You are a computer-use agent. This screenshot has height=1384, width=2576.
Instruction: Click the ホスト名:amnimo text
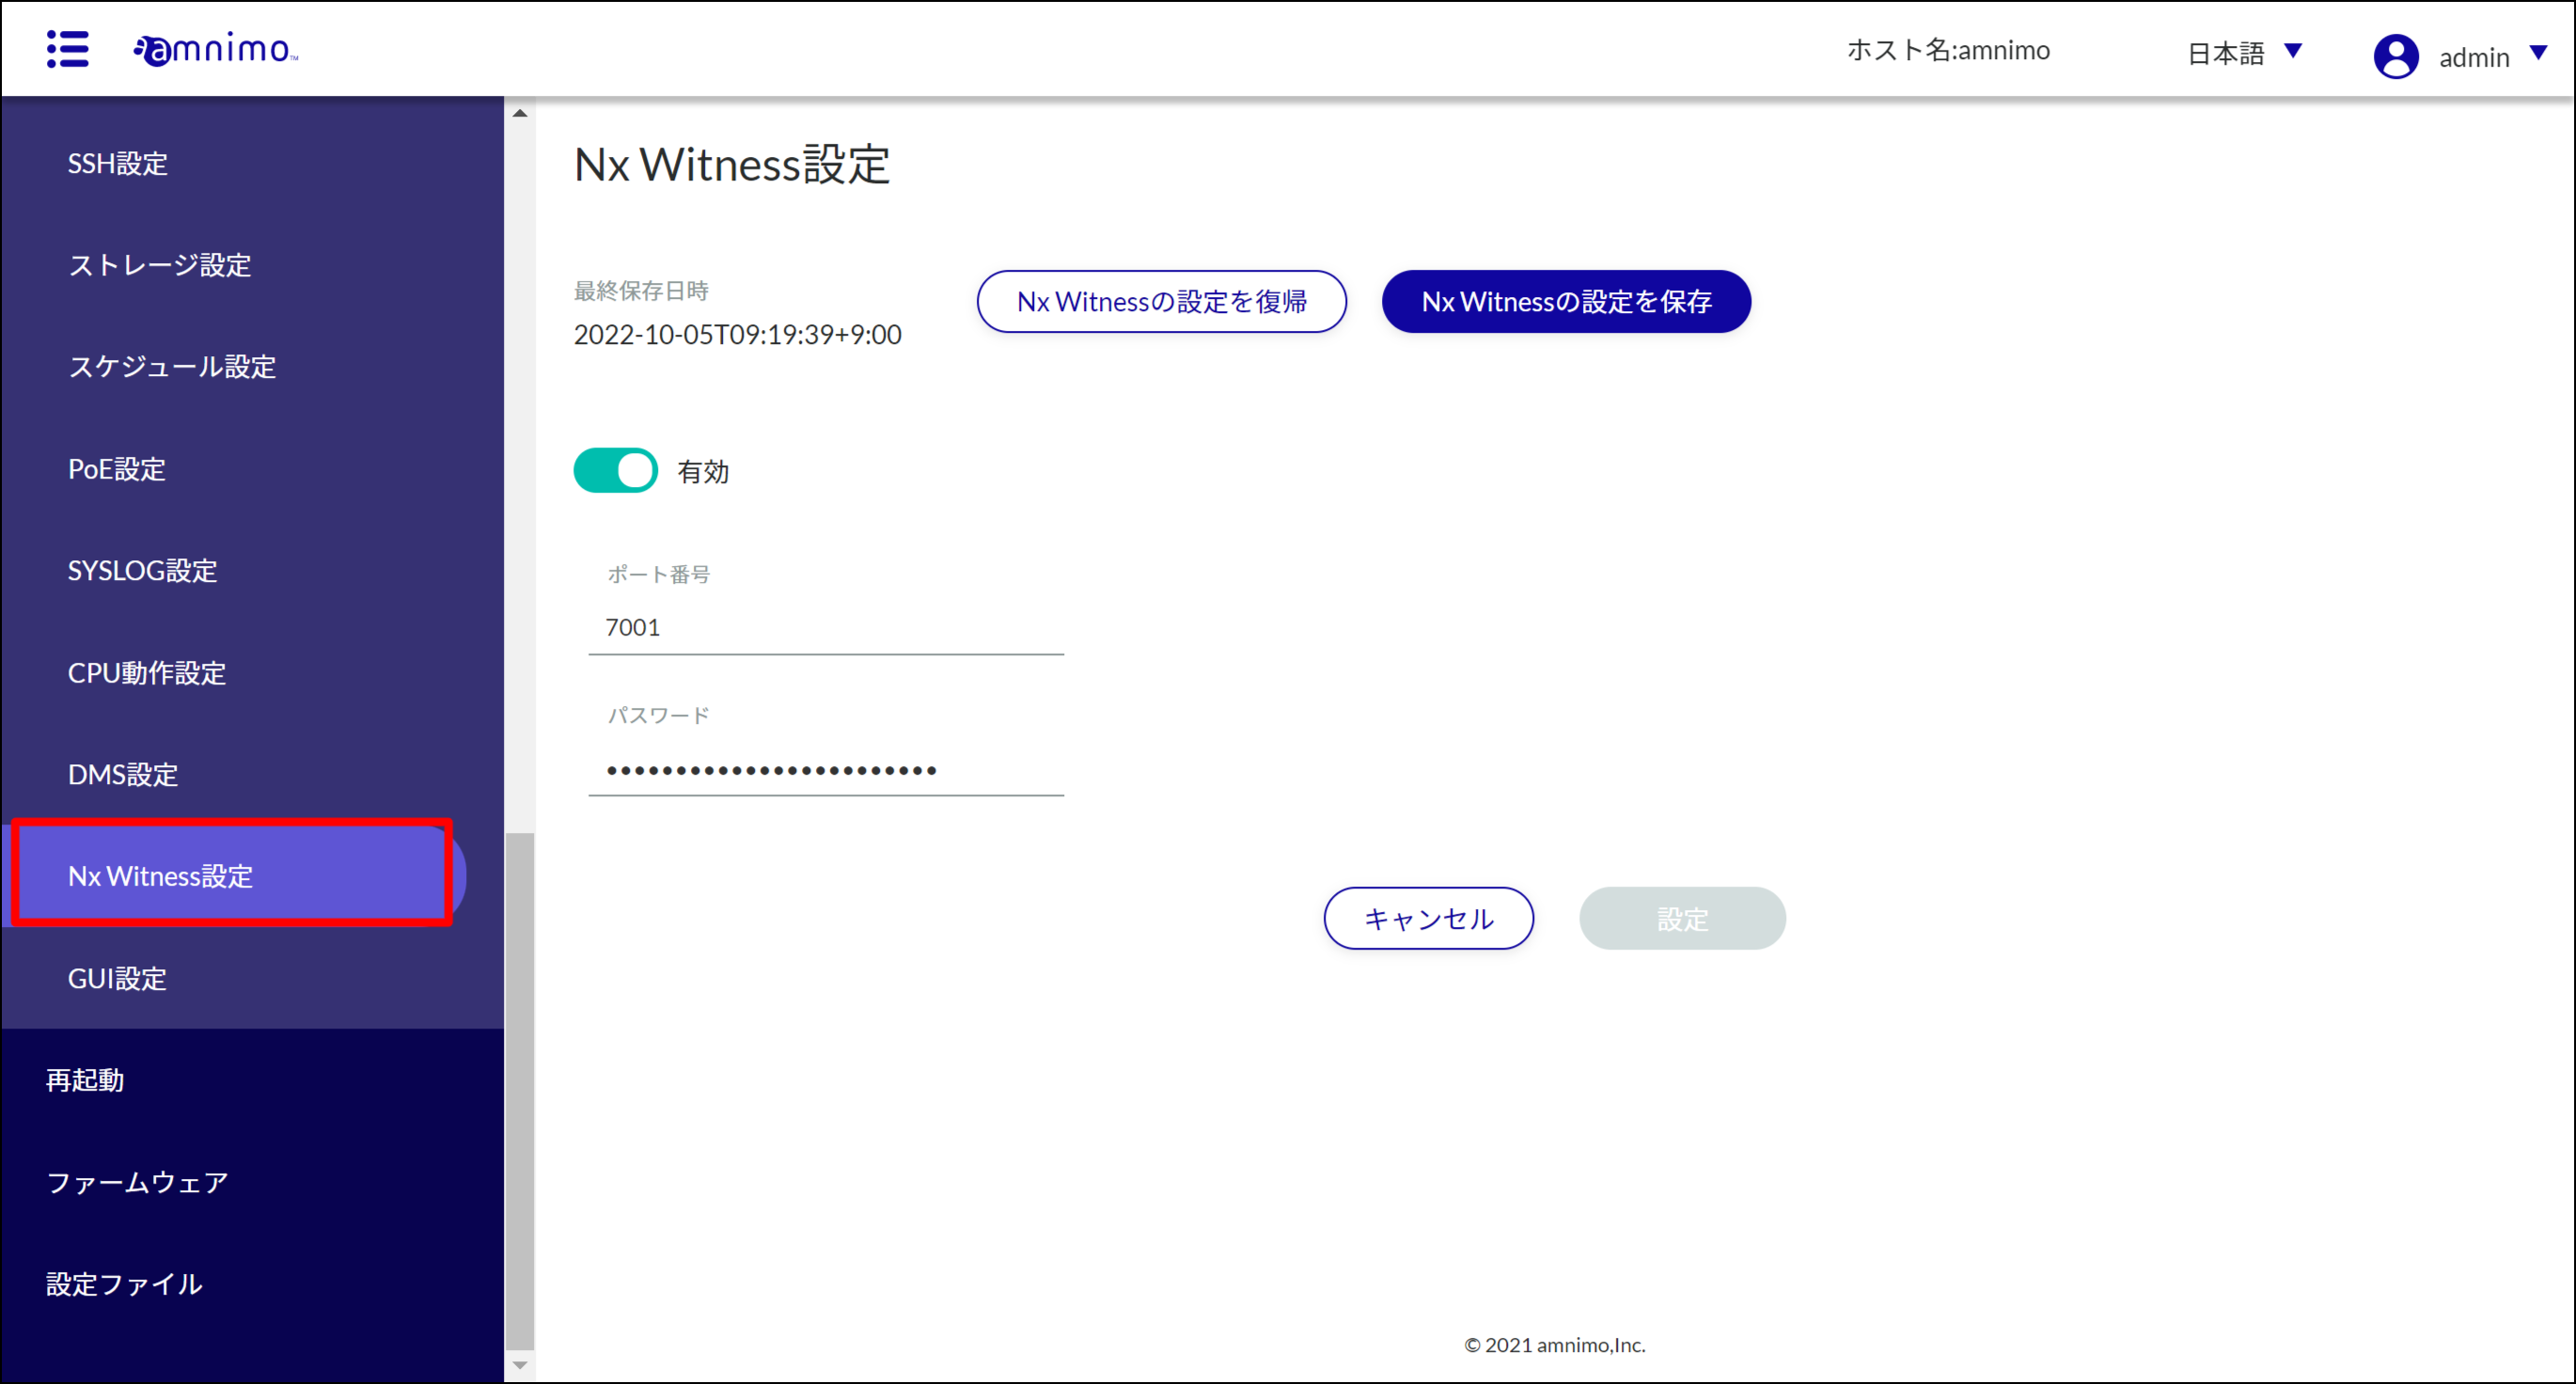coord(1948,50)
